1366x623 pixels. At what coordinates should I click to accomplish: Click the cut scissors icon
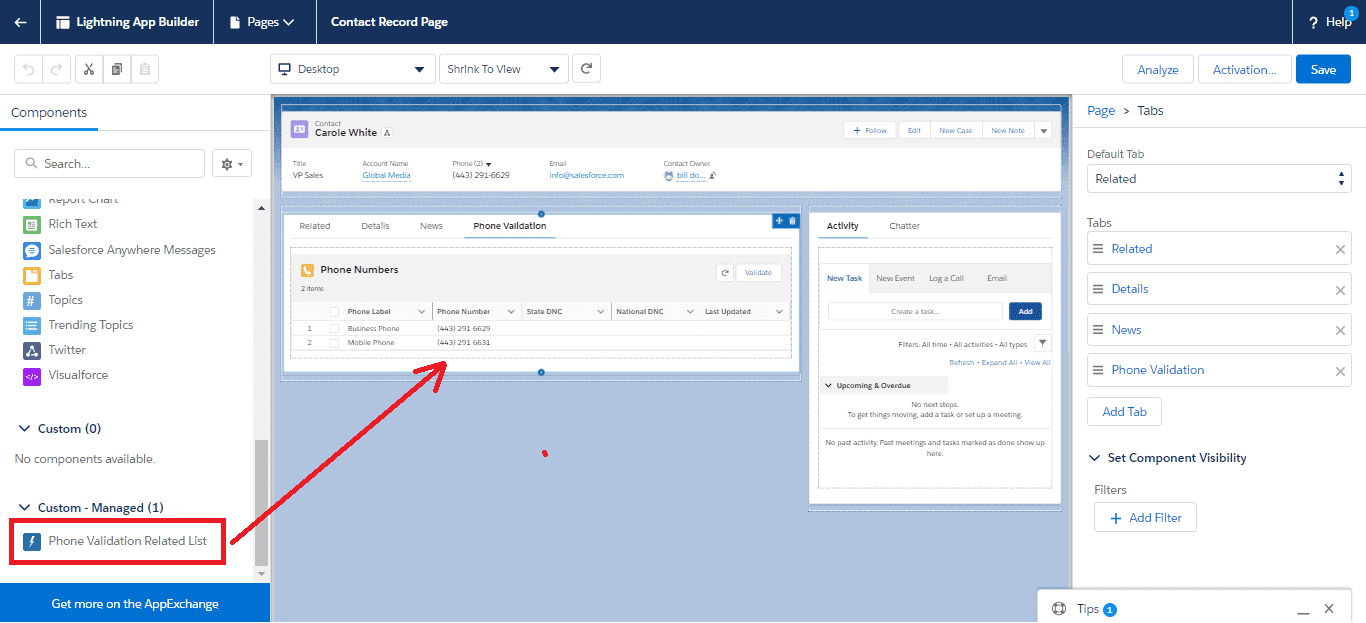[89, 69]
